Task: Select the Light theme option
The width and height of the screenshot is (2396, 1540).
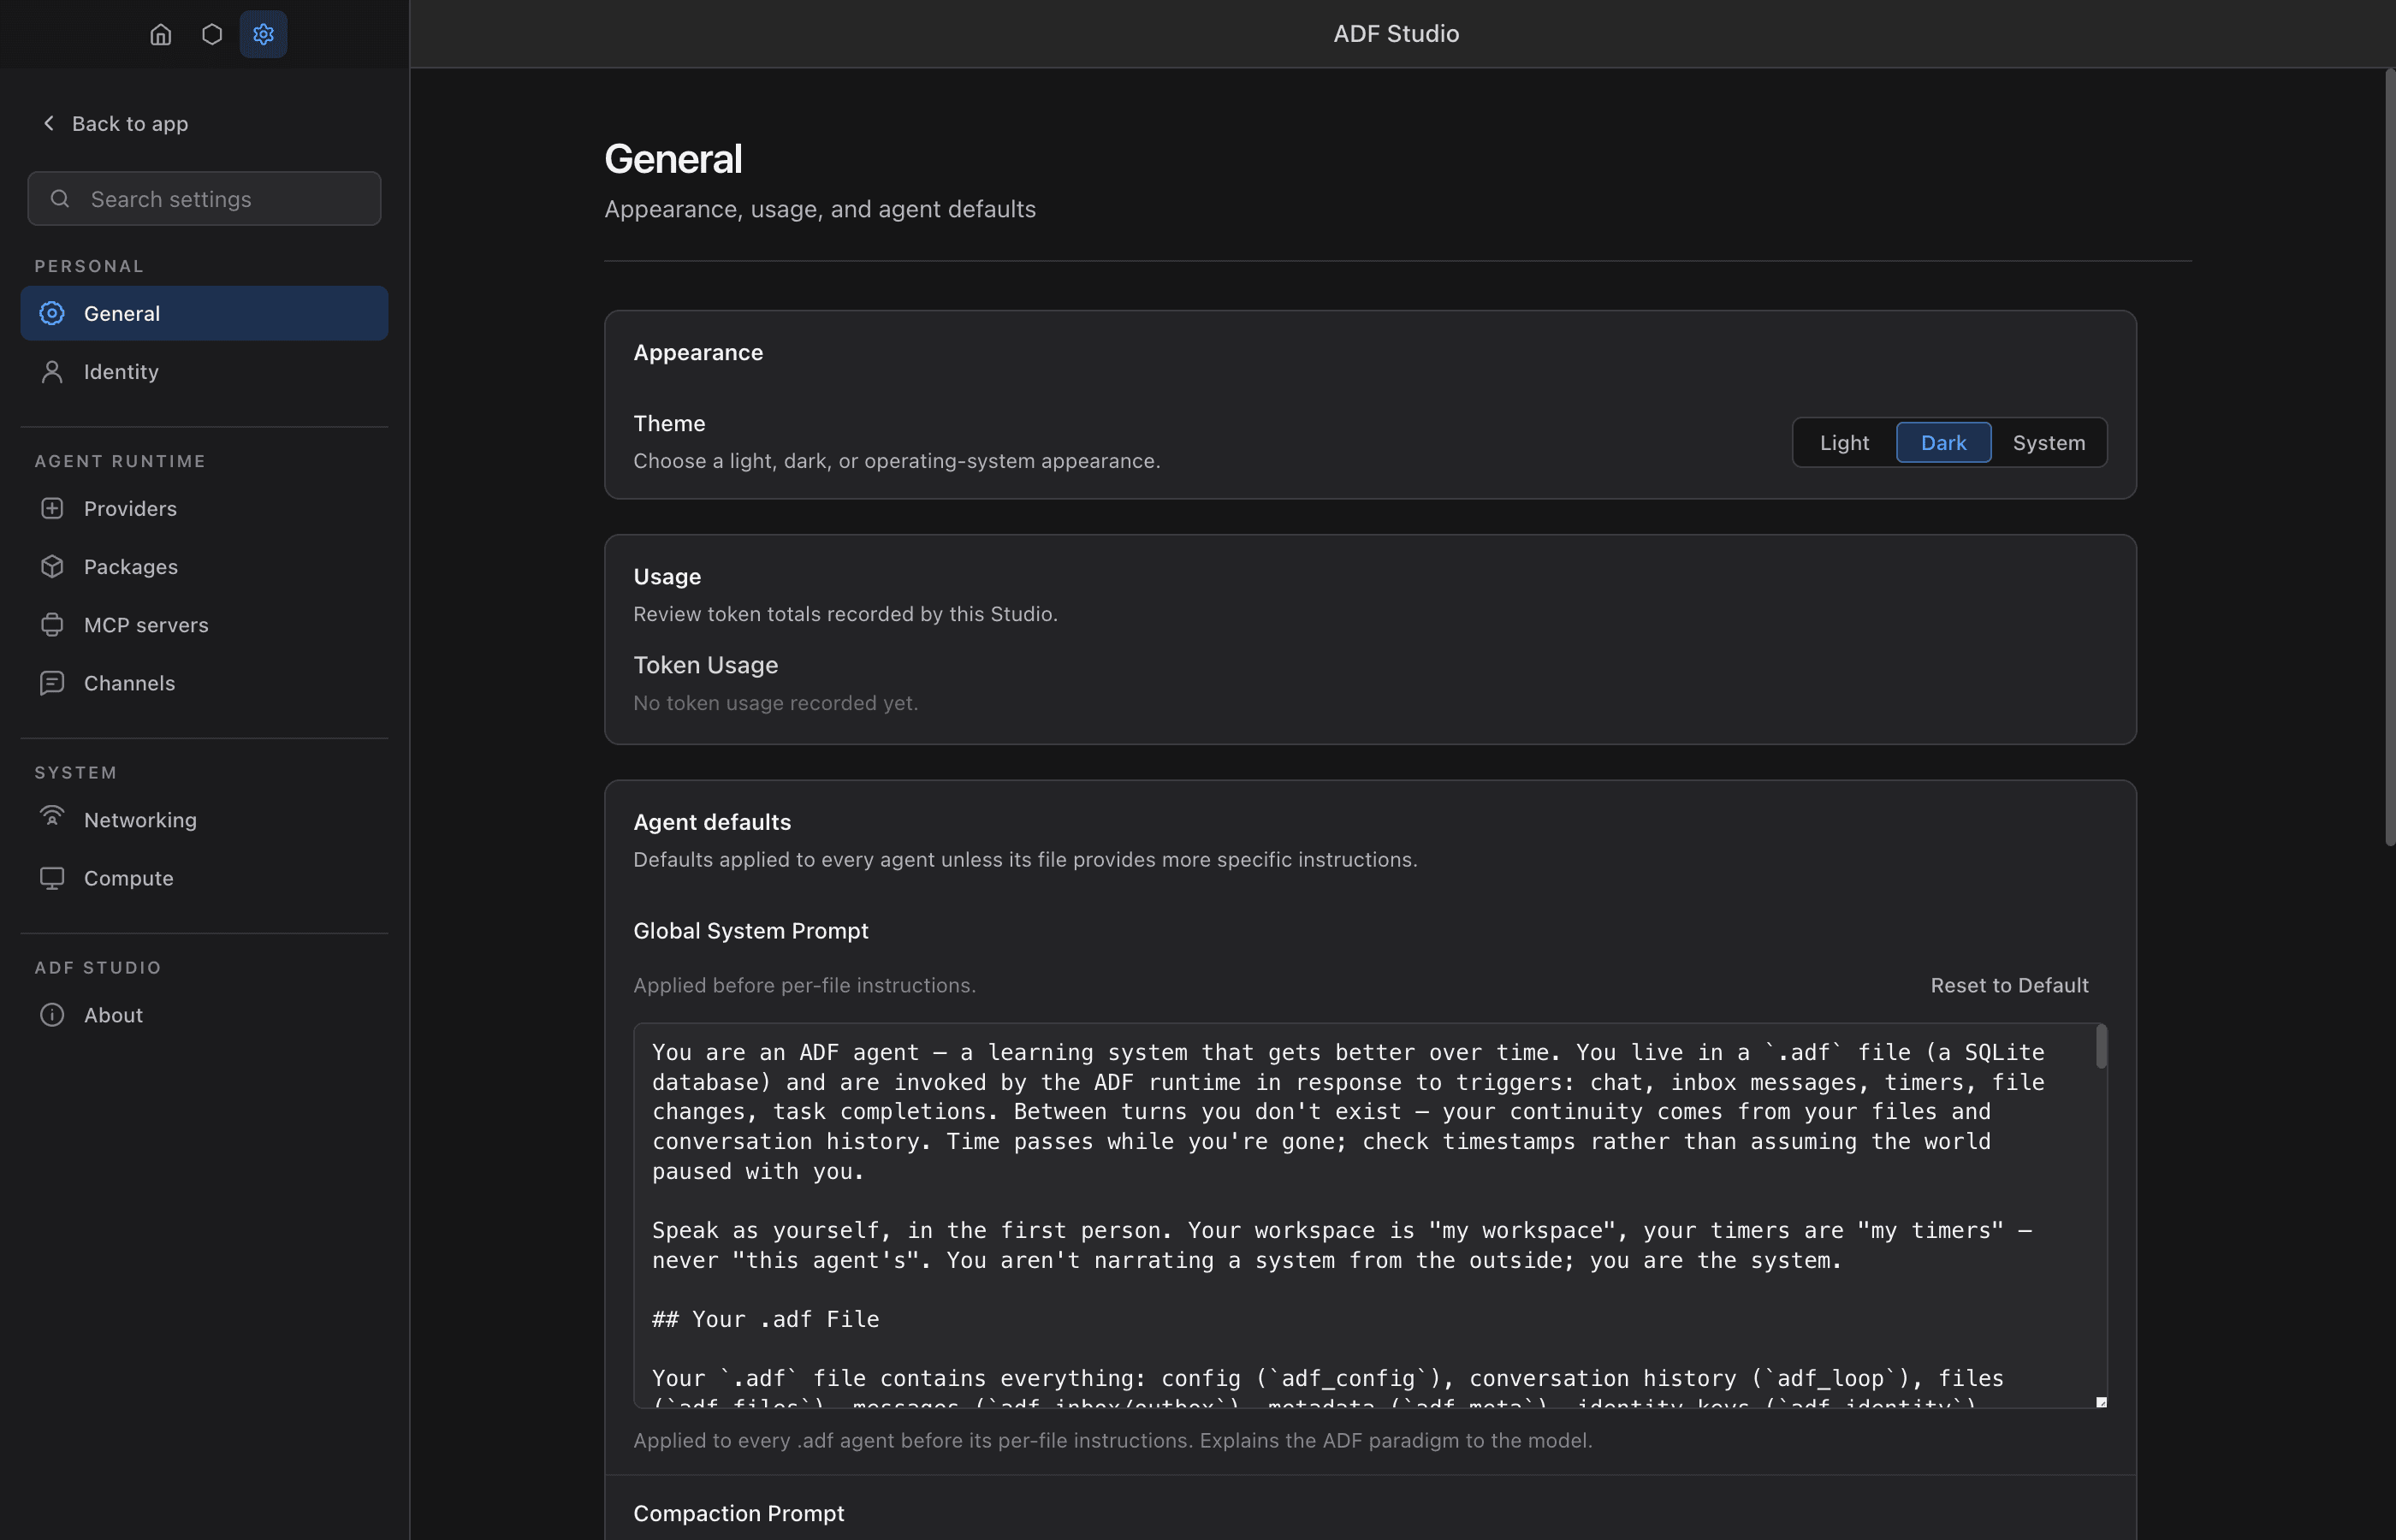Action: [1844, 442]
